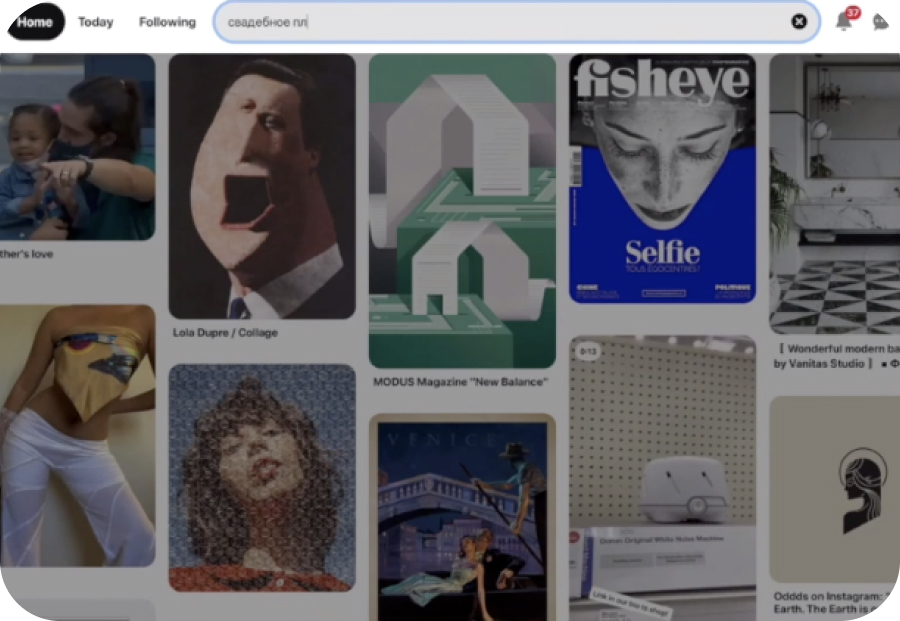This screenshot has width=900, height=621.
Task: Open the messages chat icon
Action: click(x=880, y=22)
